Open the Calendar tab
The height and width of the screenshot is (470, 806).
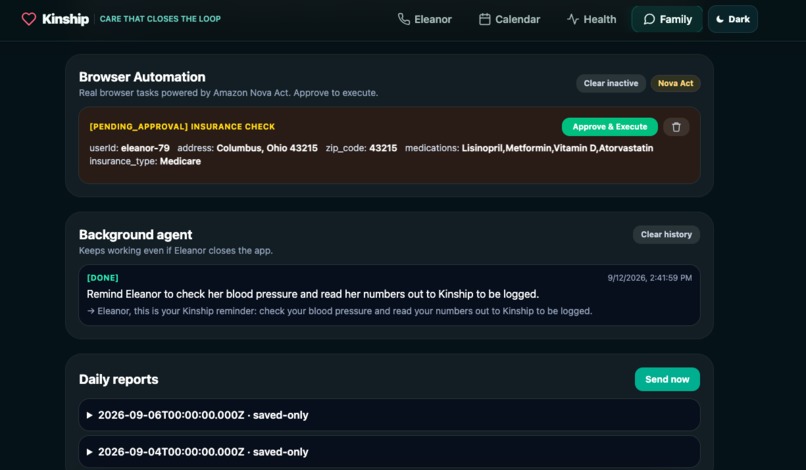509,19
